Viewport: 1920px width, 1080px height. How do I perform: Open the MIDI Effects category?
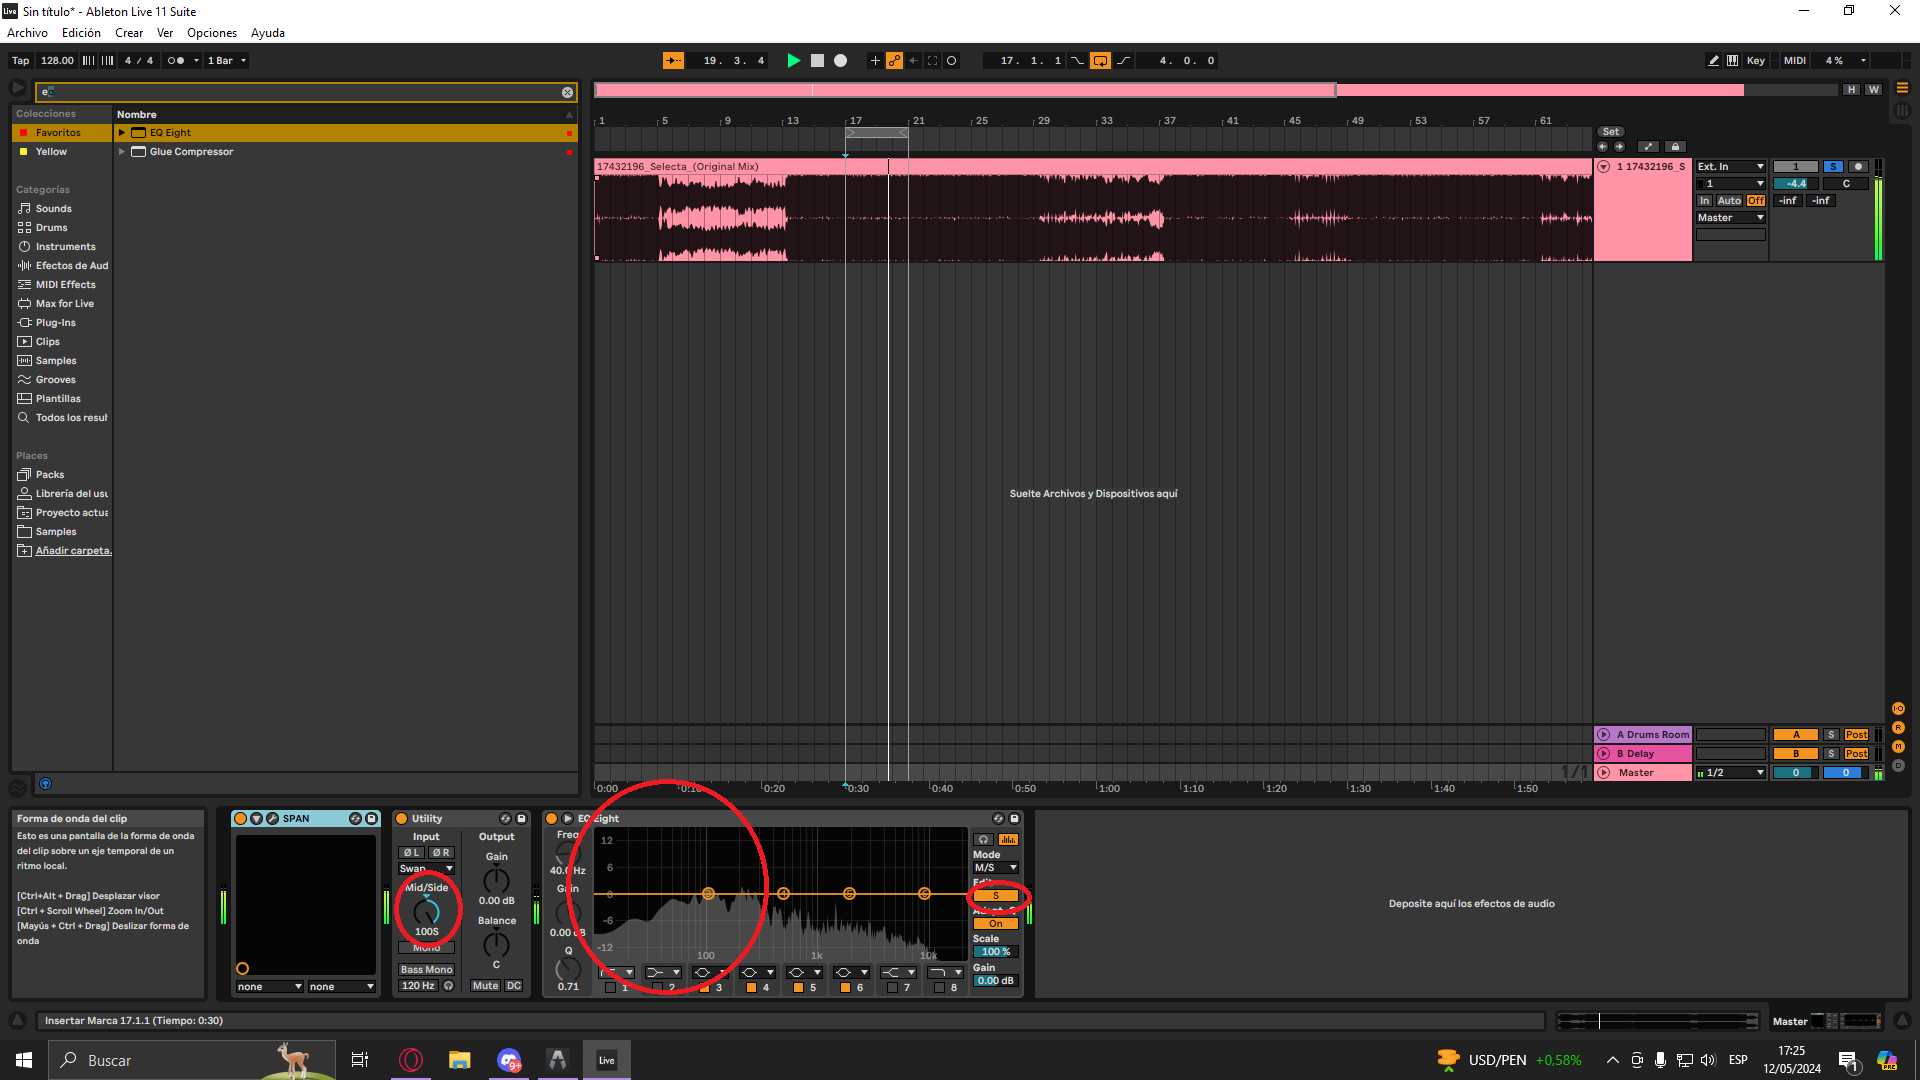[65, 285]
